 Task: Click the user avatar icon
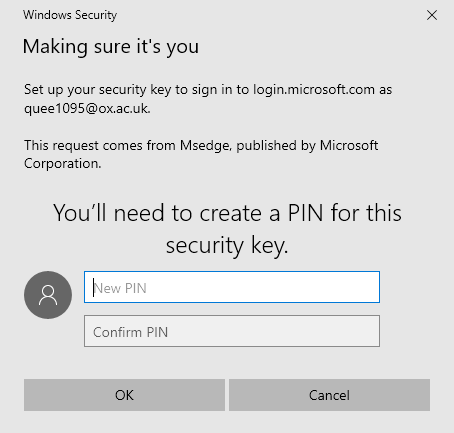48,295
